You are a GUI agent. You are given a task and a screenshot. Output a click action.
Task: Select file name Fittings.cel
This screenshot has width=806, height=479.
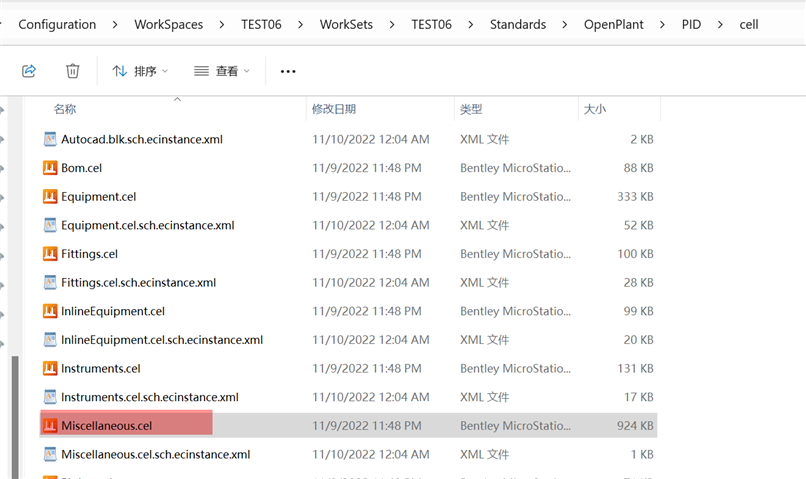pyautogui.click(x=89, y=254)
